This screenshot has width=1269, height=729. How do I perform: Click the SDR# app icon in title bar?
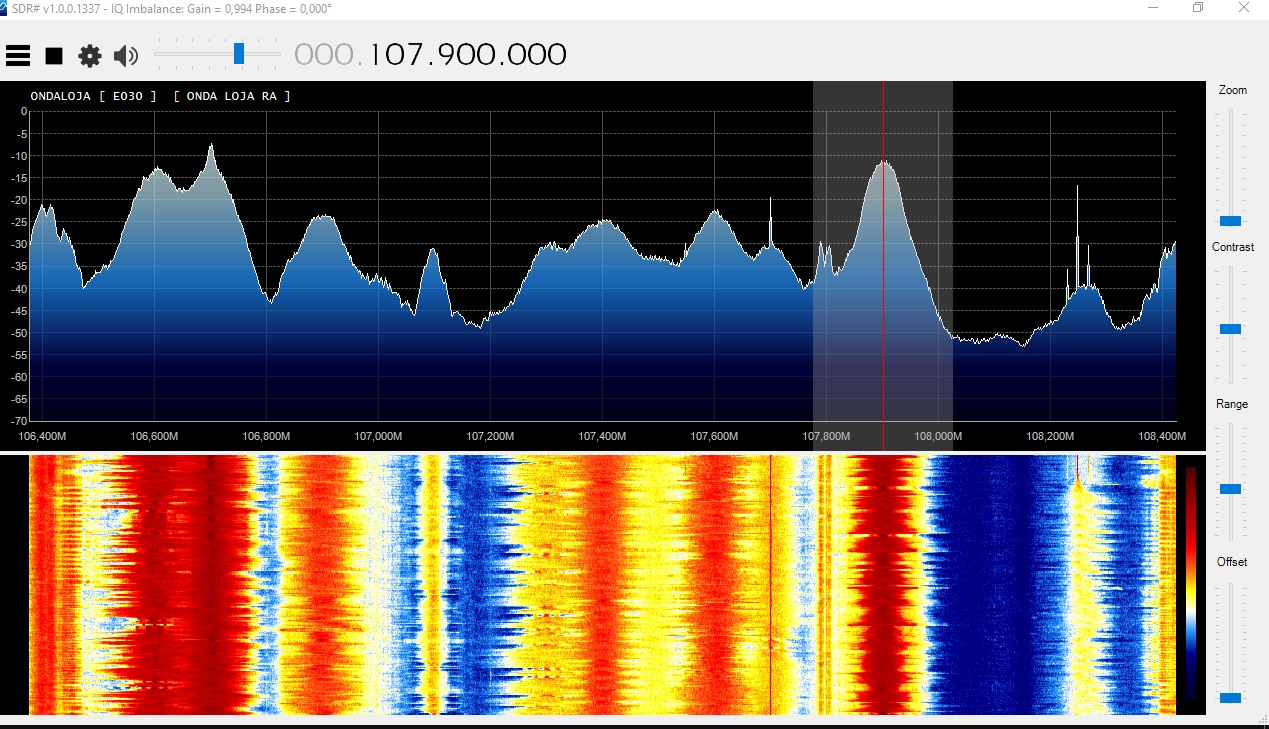point(4,8)
